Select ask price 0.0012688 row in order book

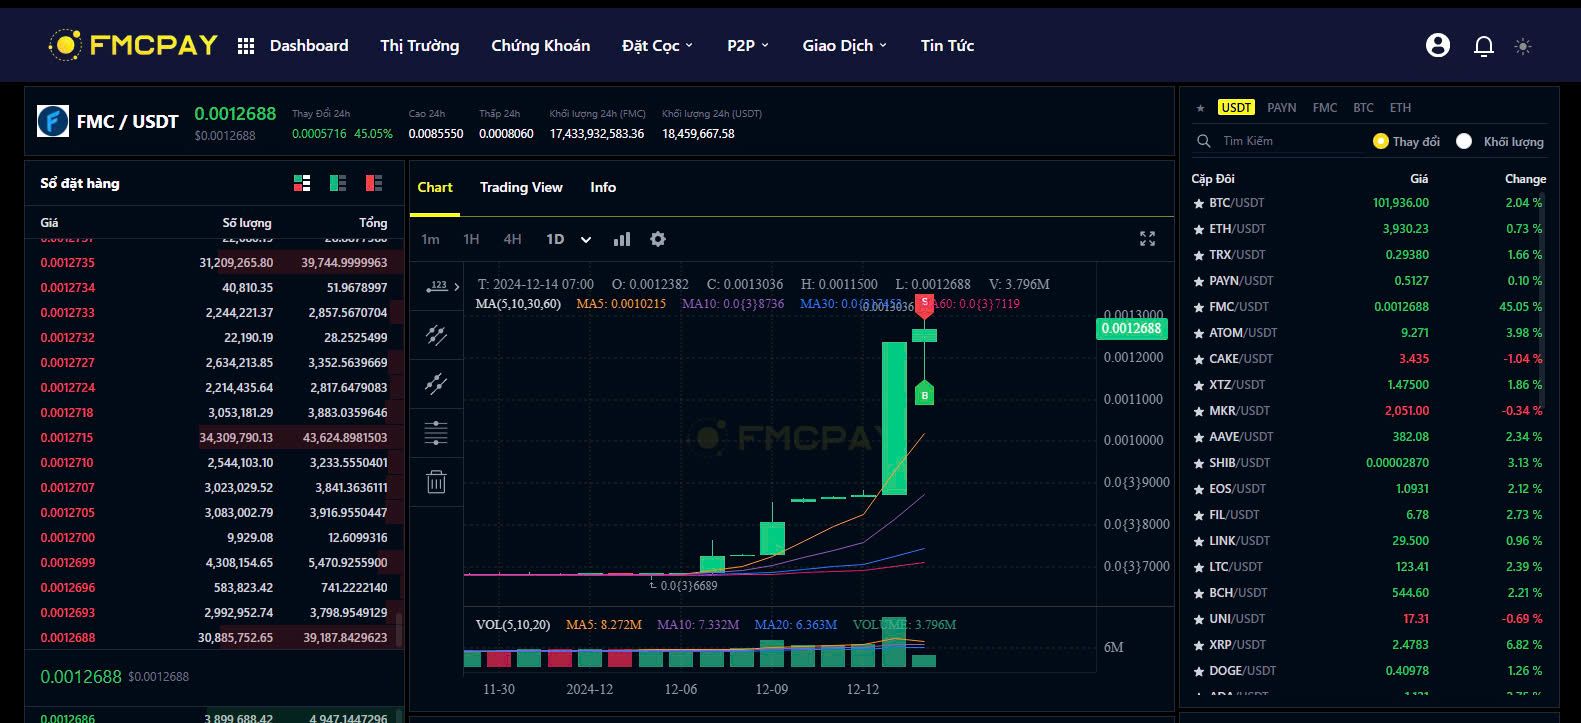(214, 638)
